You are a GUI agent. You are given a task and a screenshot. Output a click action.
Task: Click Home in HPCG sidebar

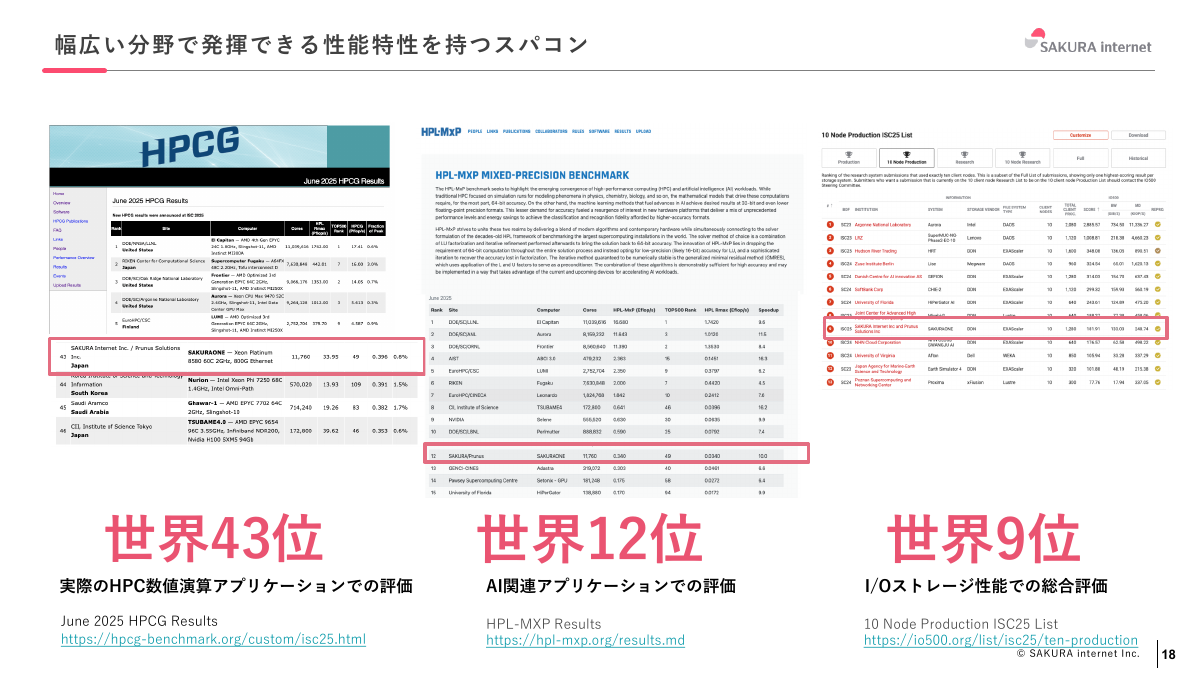[x=58, y=193]
